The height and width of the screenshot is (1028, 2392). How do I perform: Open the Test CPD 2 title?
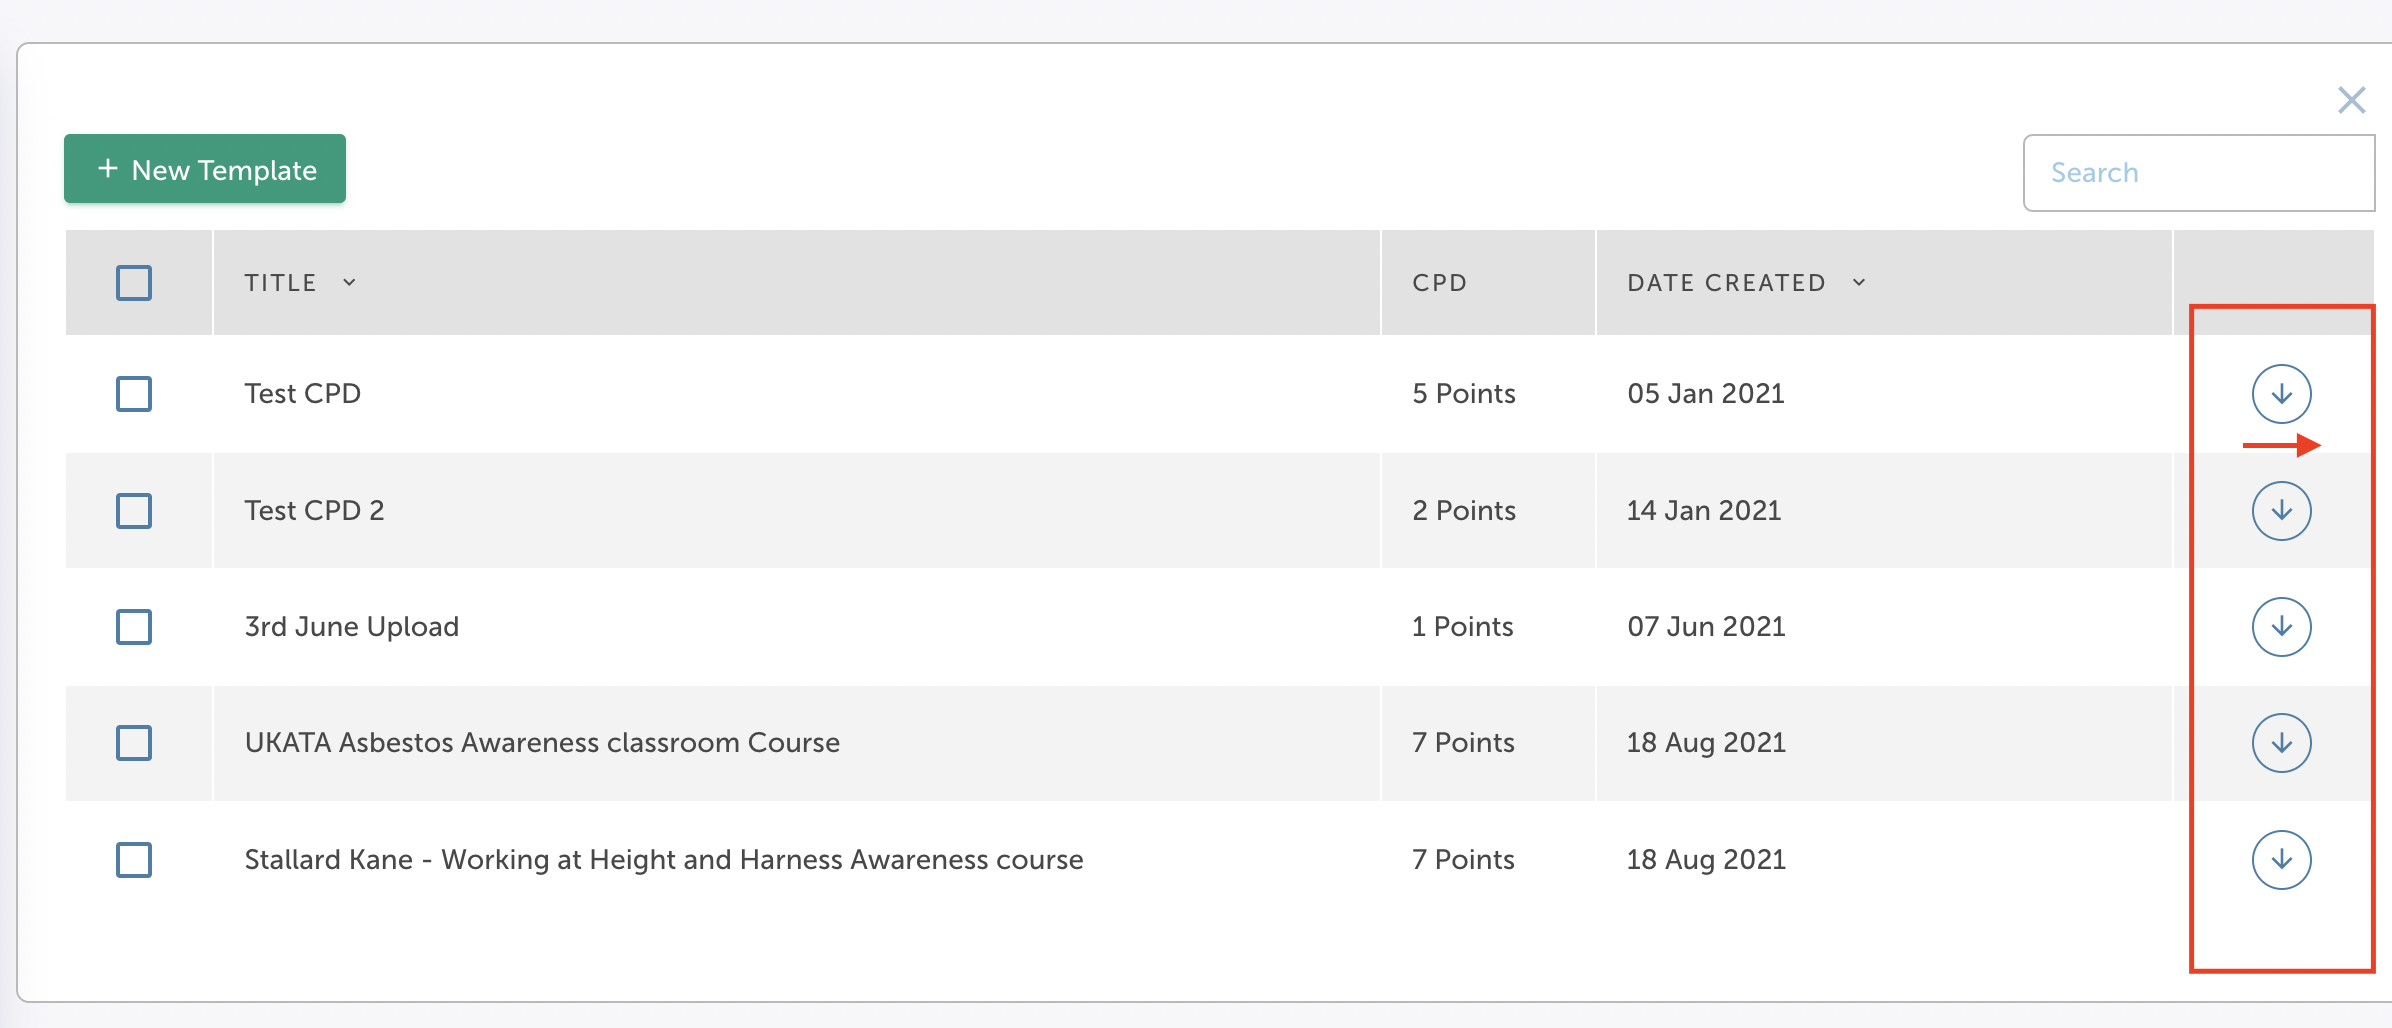click(314, 511)
